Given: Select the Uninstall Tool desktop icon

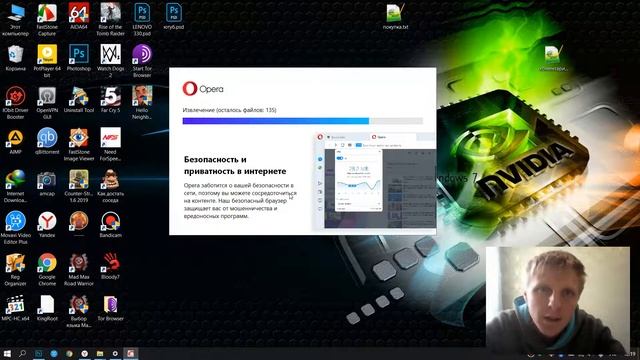Looking at the screenshot, I should (x=79, y=100).
